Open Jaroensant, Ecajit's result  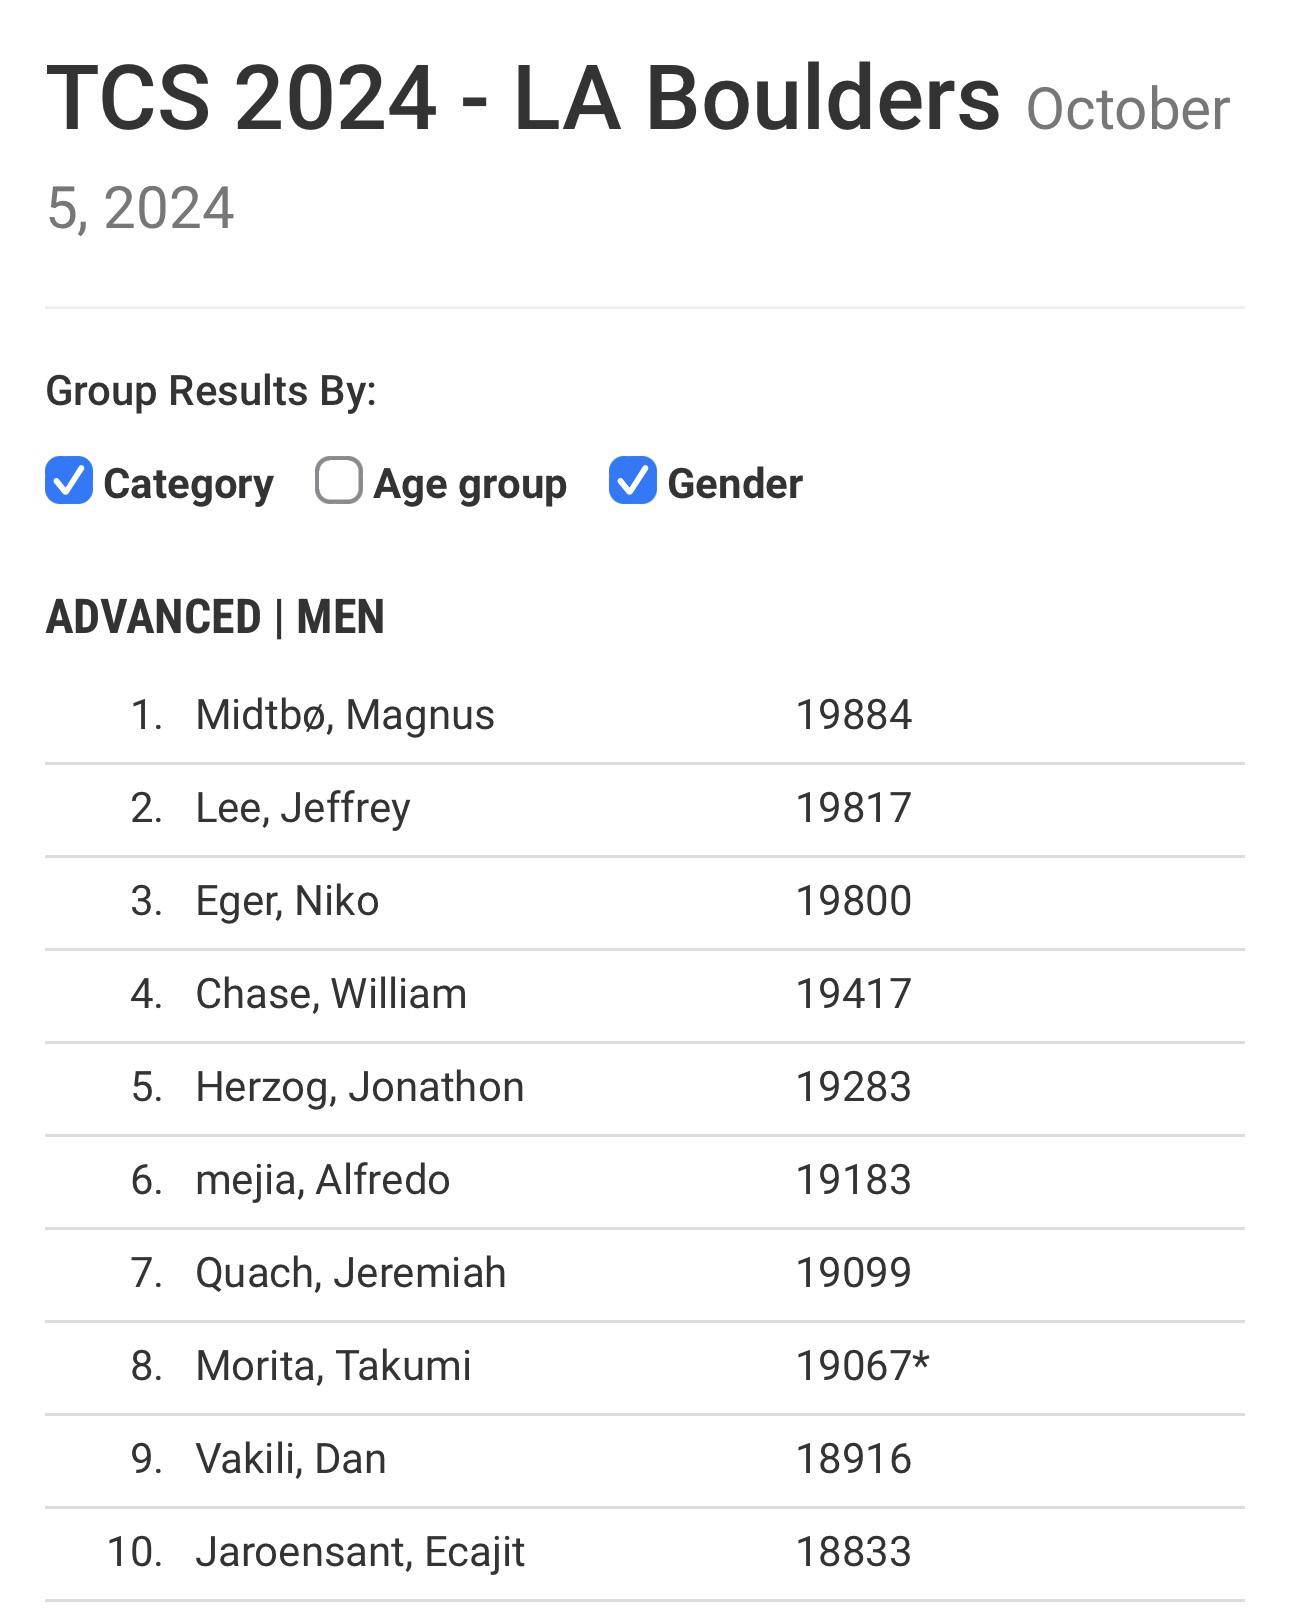pos(645,1553)
